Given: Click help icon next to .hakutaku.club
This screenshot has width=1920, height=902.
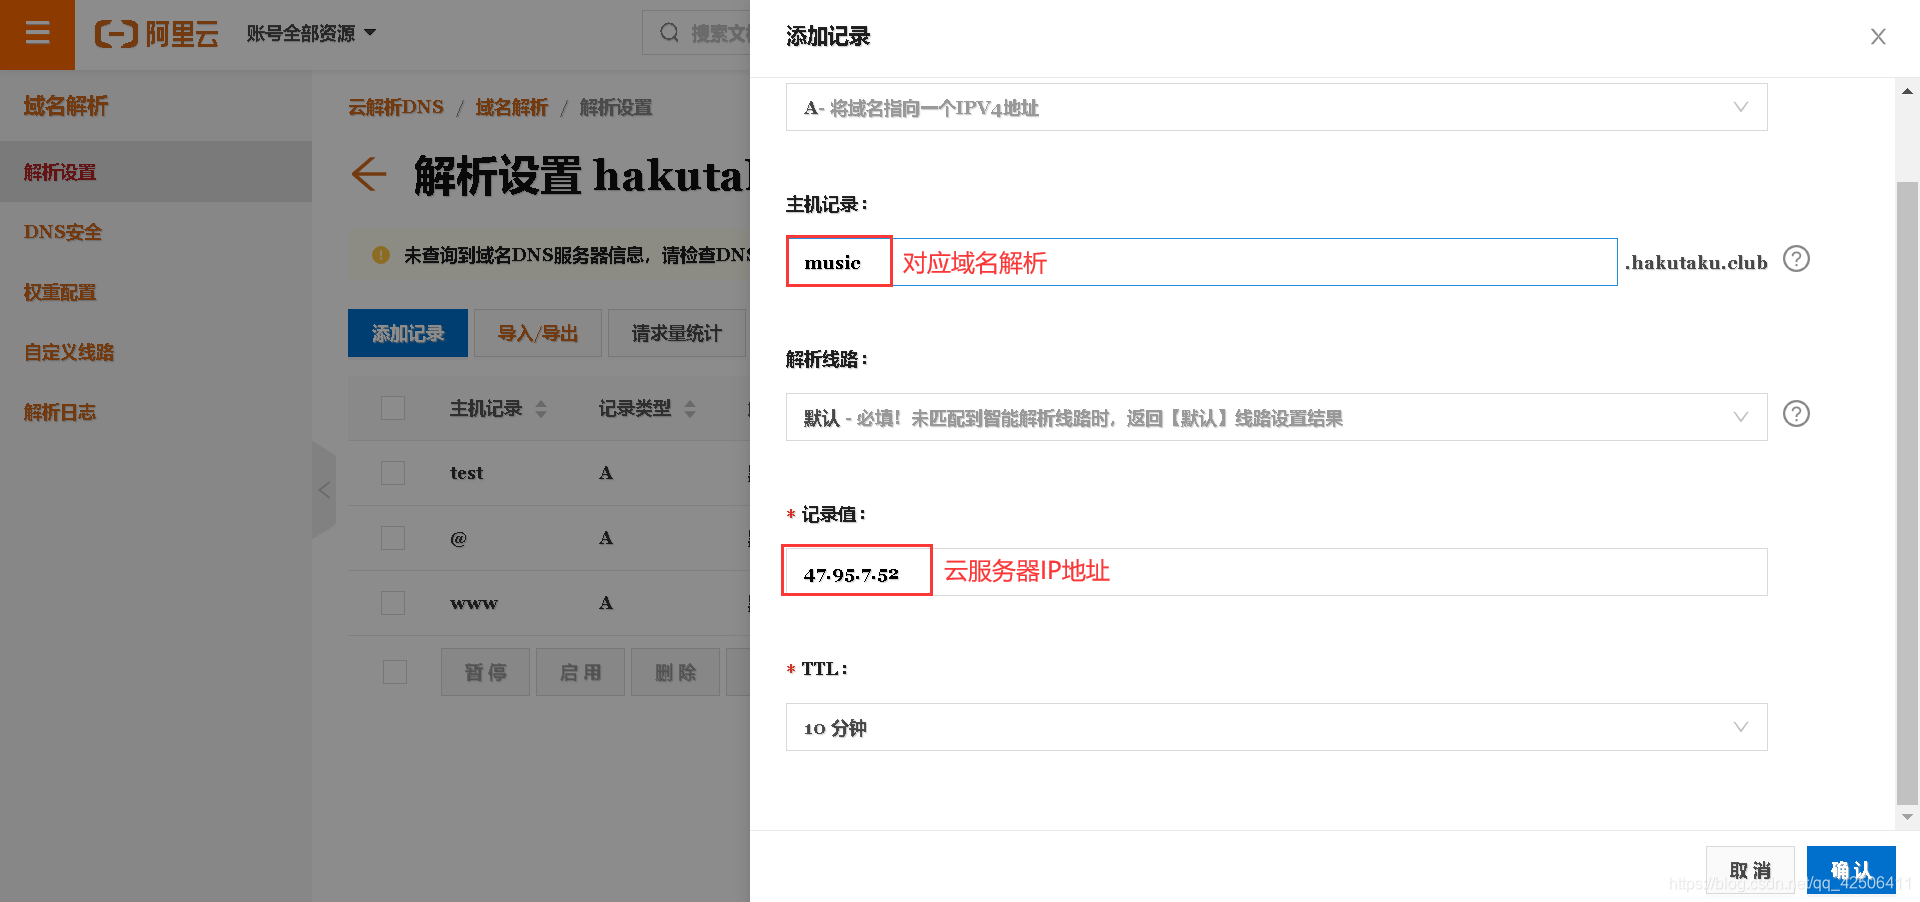Looking at the screenshot, I should 1796,259.
